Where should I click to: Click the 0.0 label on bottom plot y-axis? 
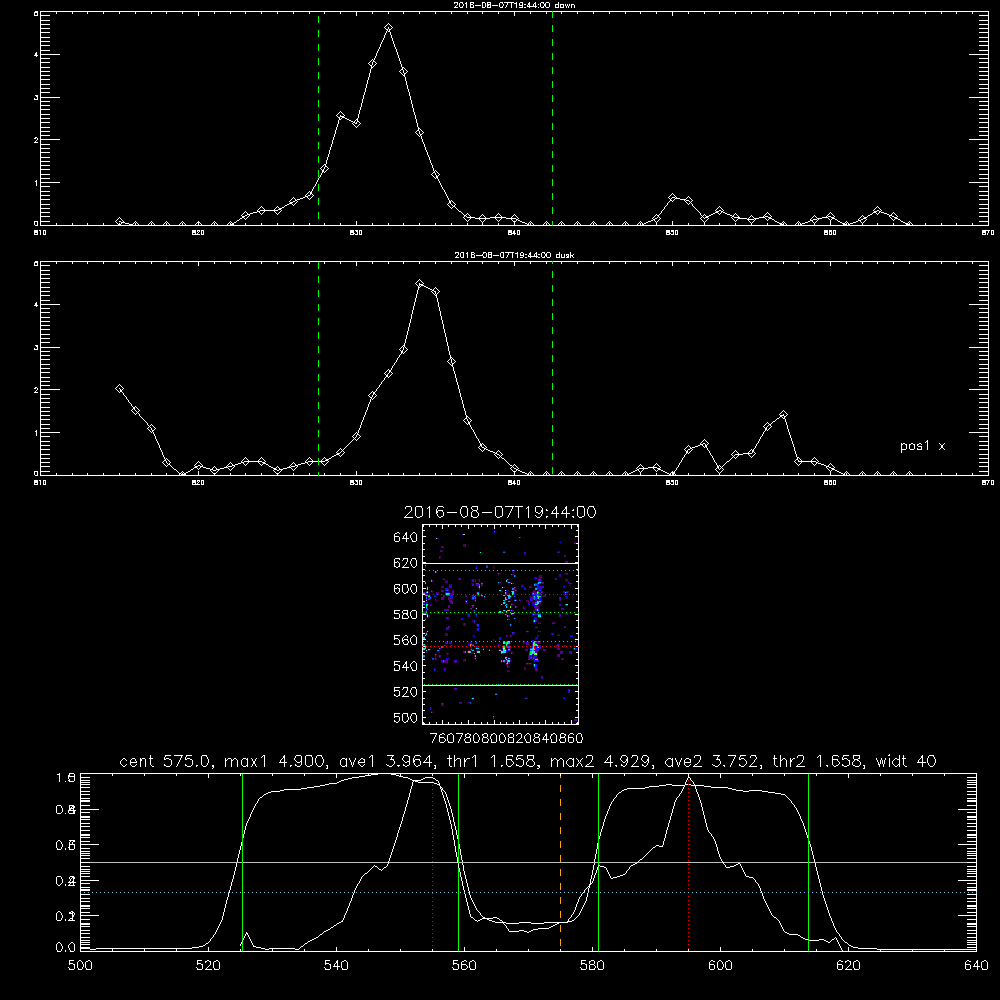click(x=66, y=948)
